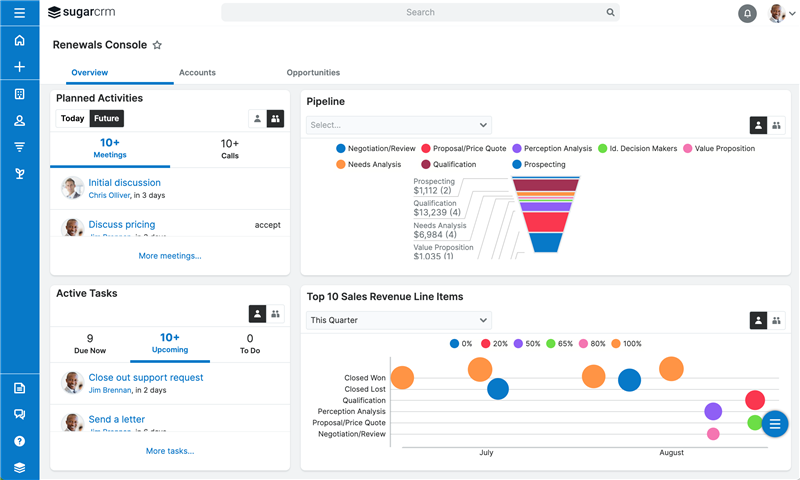
Task: Expand the Pipeline Select dropdown
Action: tap(398, 125)
